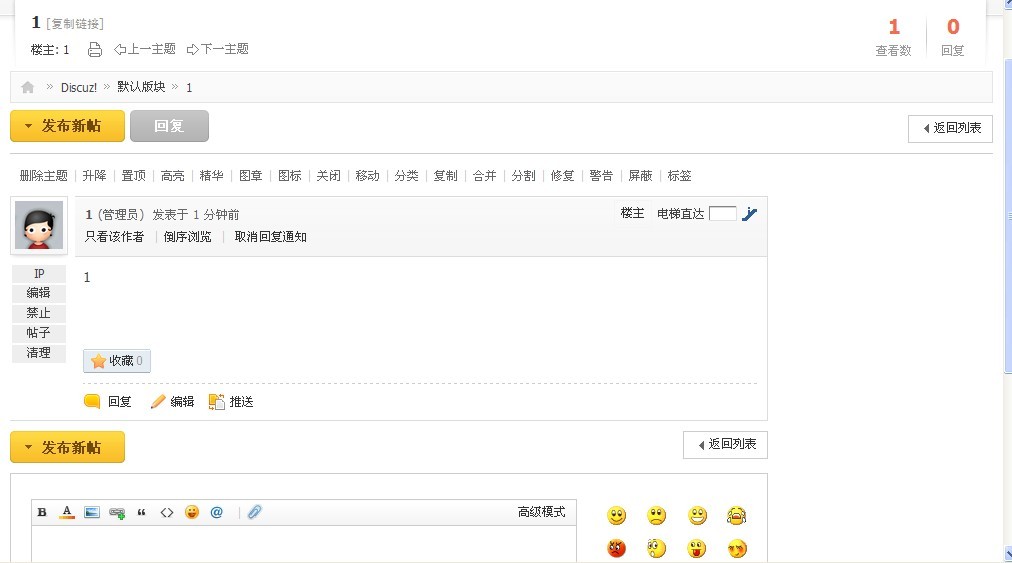Click code icon in editor toolbar
This screenshot has height=563, width=1012.
point(167,513)
